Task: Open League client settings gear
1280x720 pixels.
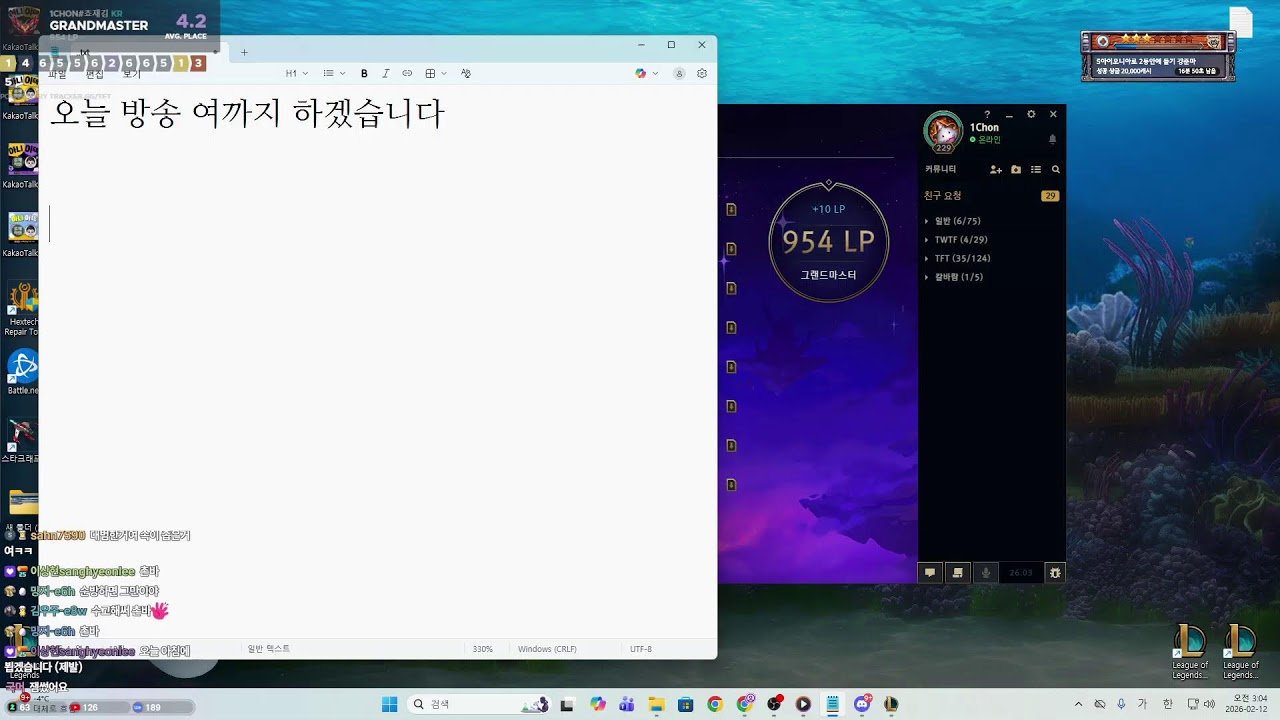Action: point(1031,114)
